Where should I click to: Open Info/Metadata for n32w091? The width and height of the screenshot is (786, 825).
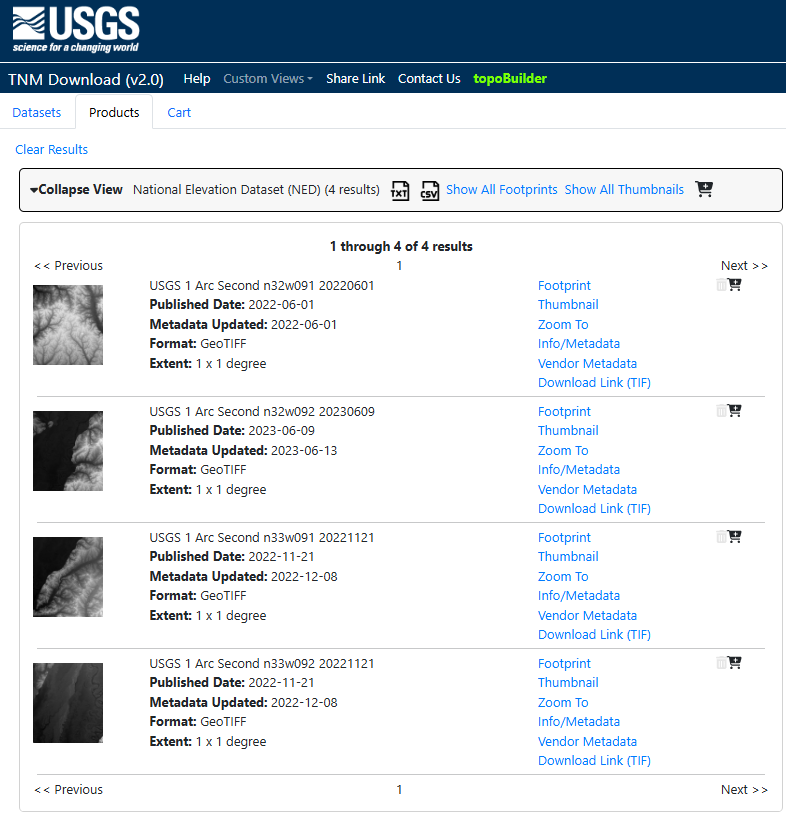pyautogui.click(x=579, y=344)
